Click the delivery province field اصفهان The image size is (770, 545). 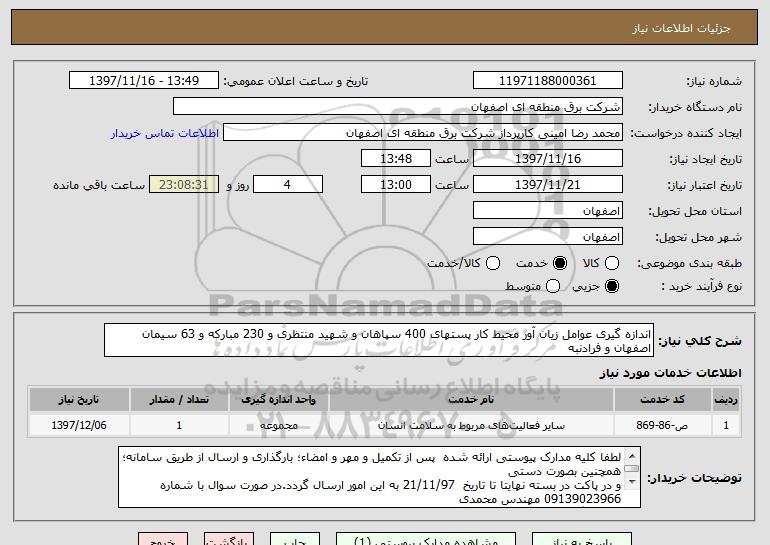pyautogui.click(x=548, y=211)
